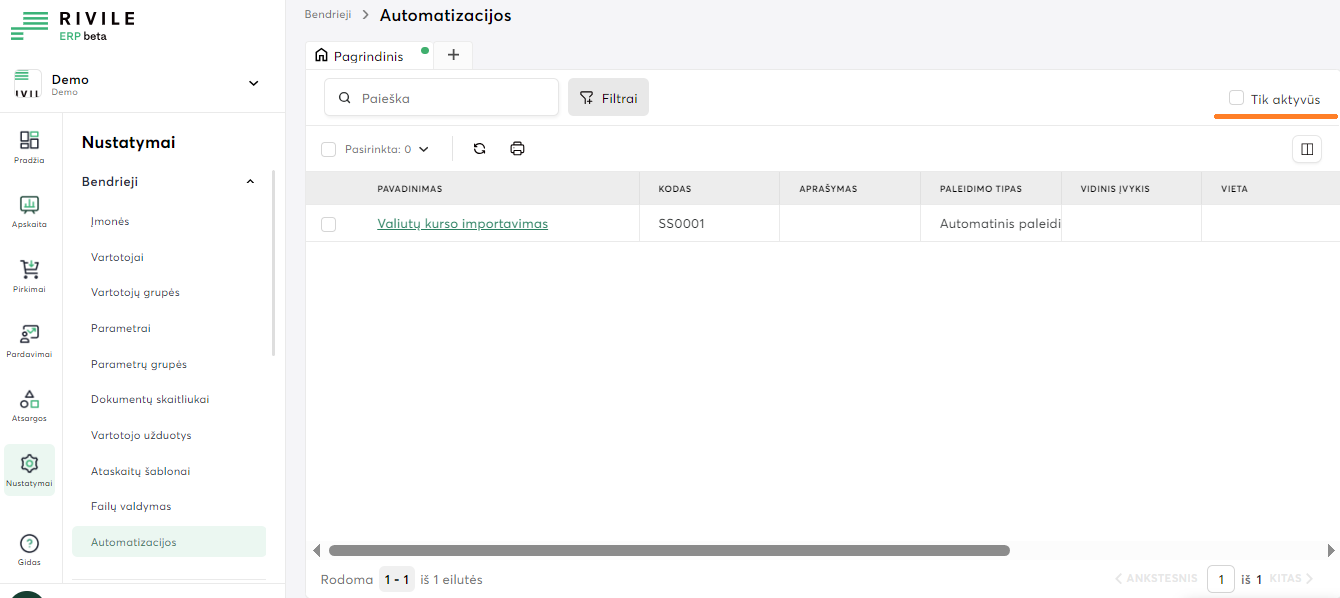
Task: Open the Atsargos inventory module icon
Action: click(x=29, y=400)
